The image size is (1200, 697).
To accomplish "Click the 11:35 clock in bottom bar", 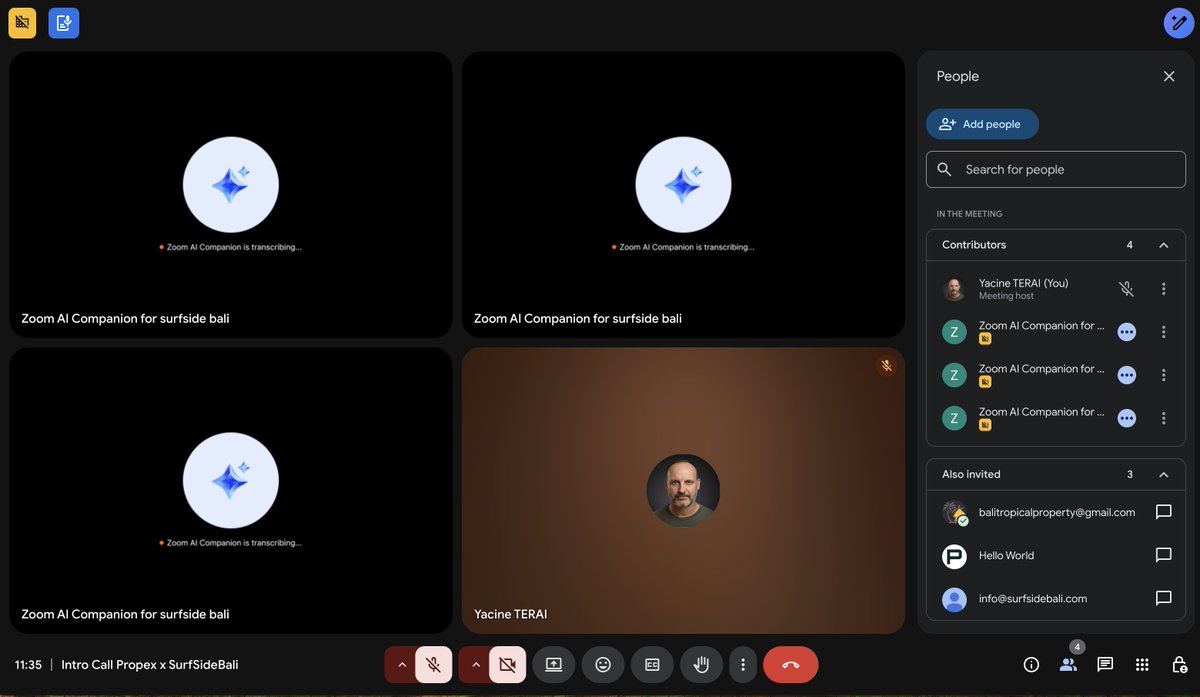I will (28, 665).
